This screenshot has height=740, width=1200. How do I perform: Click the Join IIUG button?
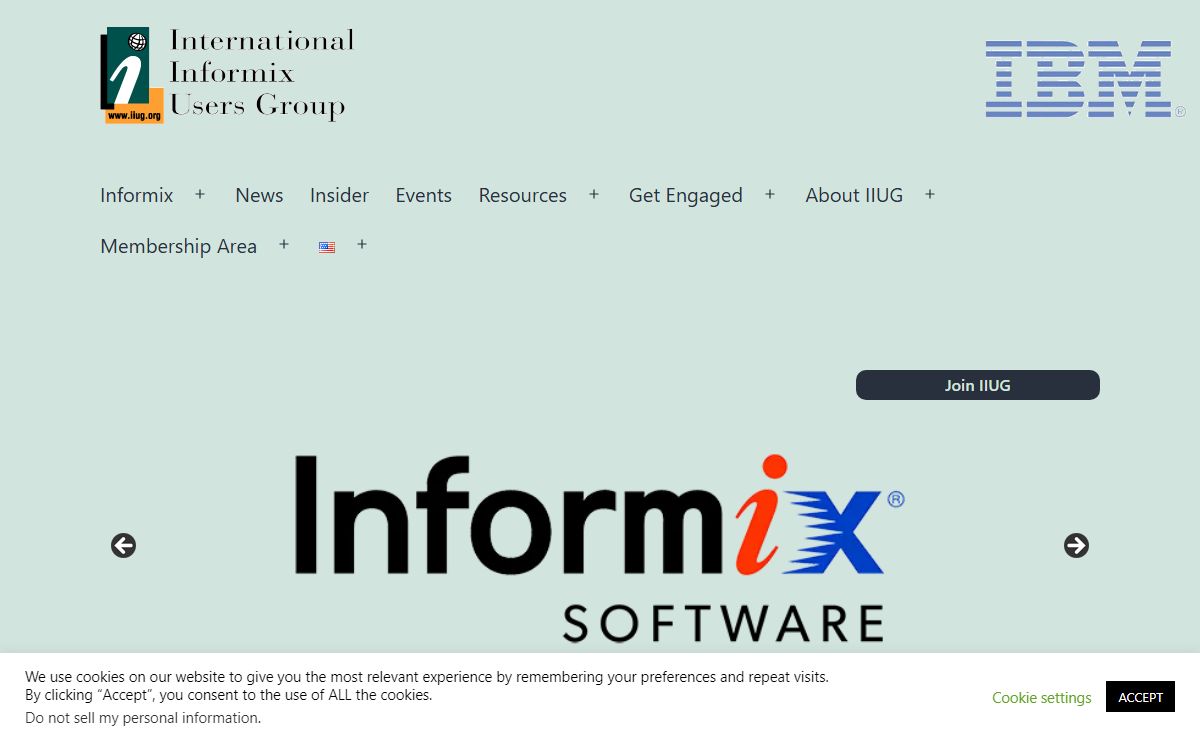(978, 385)
